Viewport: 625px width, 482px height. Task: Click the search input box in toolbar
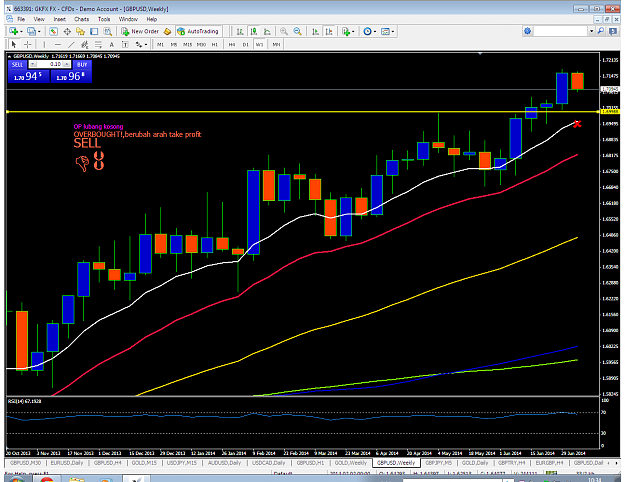(x=561, y=31)
